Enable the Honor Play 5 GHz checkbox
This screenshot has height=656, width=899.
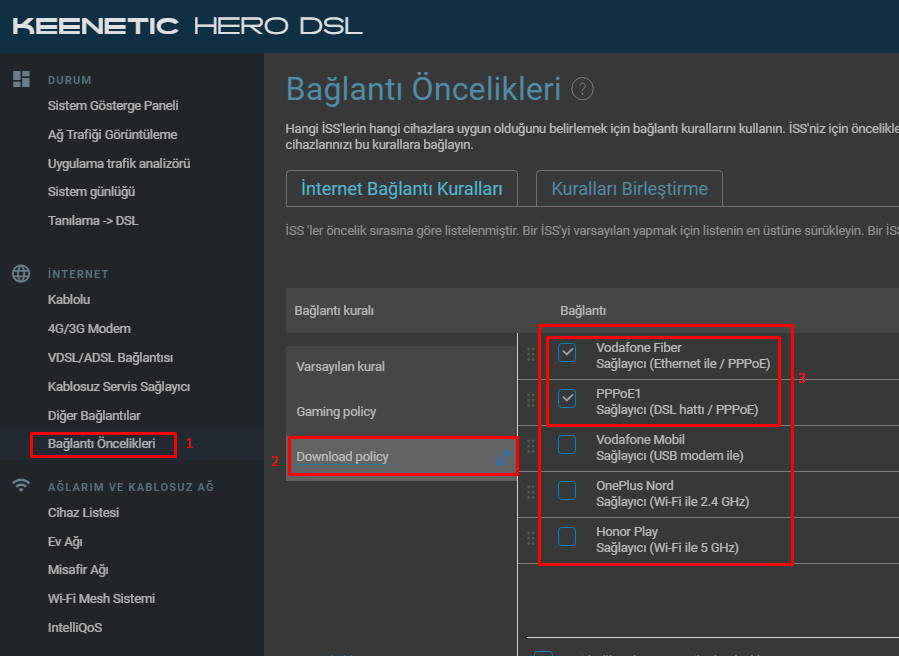tap(567, 536)
